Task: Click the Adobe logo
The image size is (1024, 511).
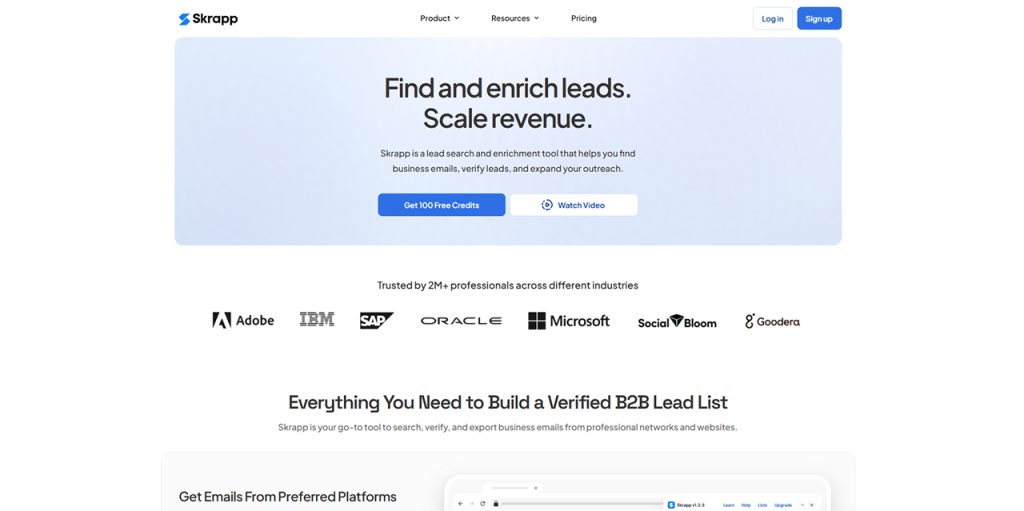Action: (243, 320)
